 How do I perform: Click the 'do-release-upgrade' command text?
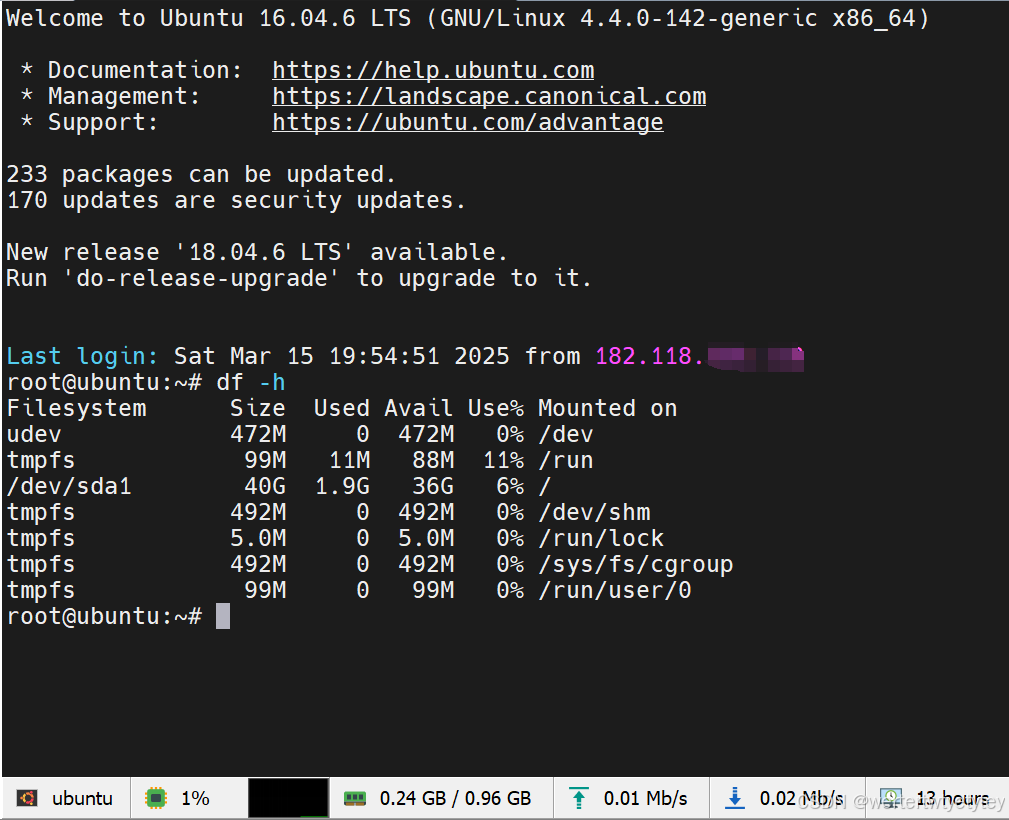point(201,279)
